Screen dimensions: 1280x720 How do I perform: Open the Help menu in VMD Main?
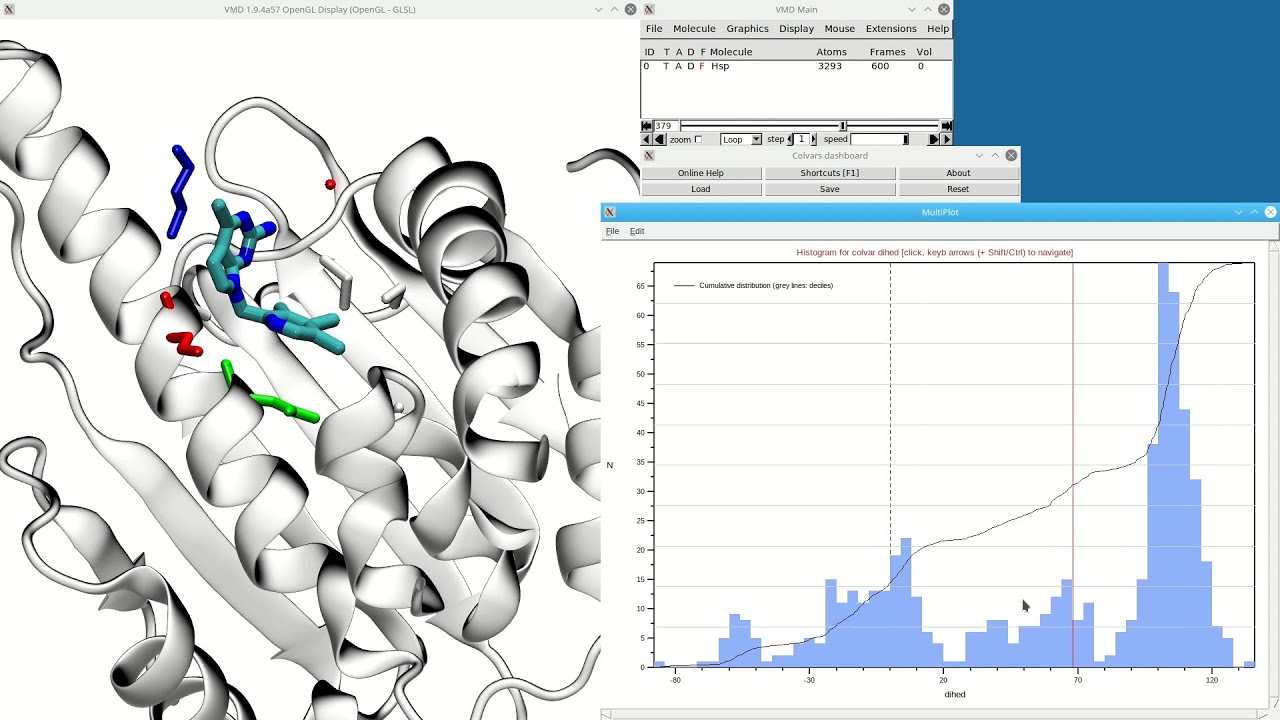937,28
